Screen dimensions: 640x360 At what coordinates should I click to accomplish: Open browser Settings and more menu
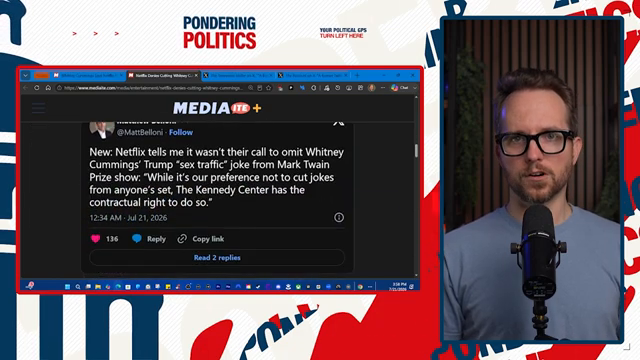click(x=383, y=88)
